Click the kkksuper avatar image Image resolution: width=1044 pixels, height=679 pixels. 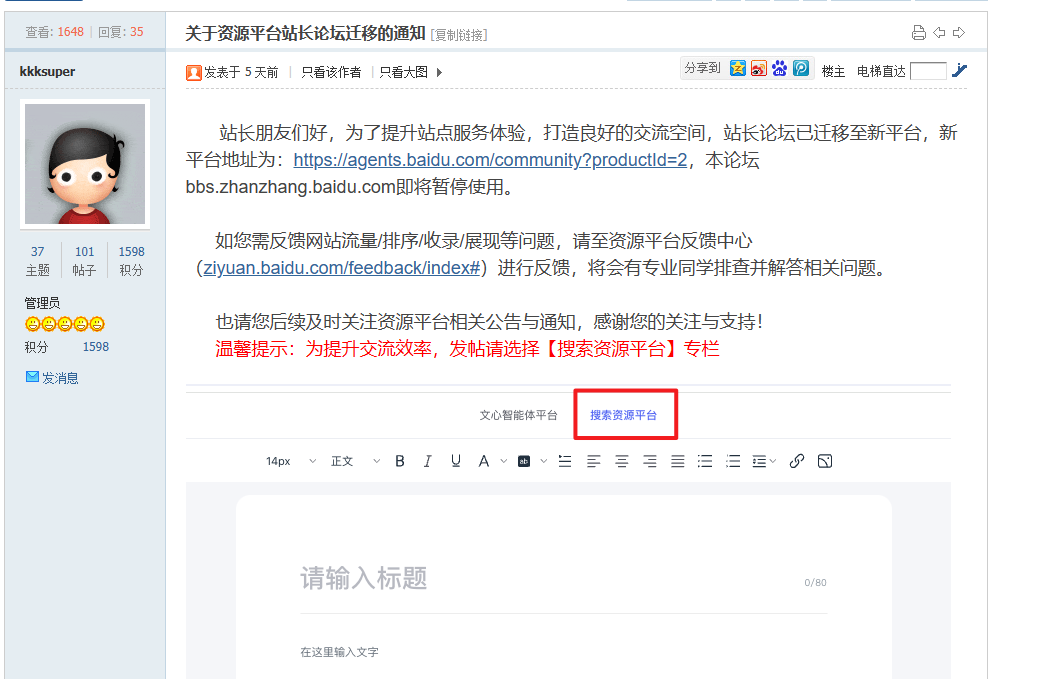tap(85, 164)
